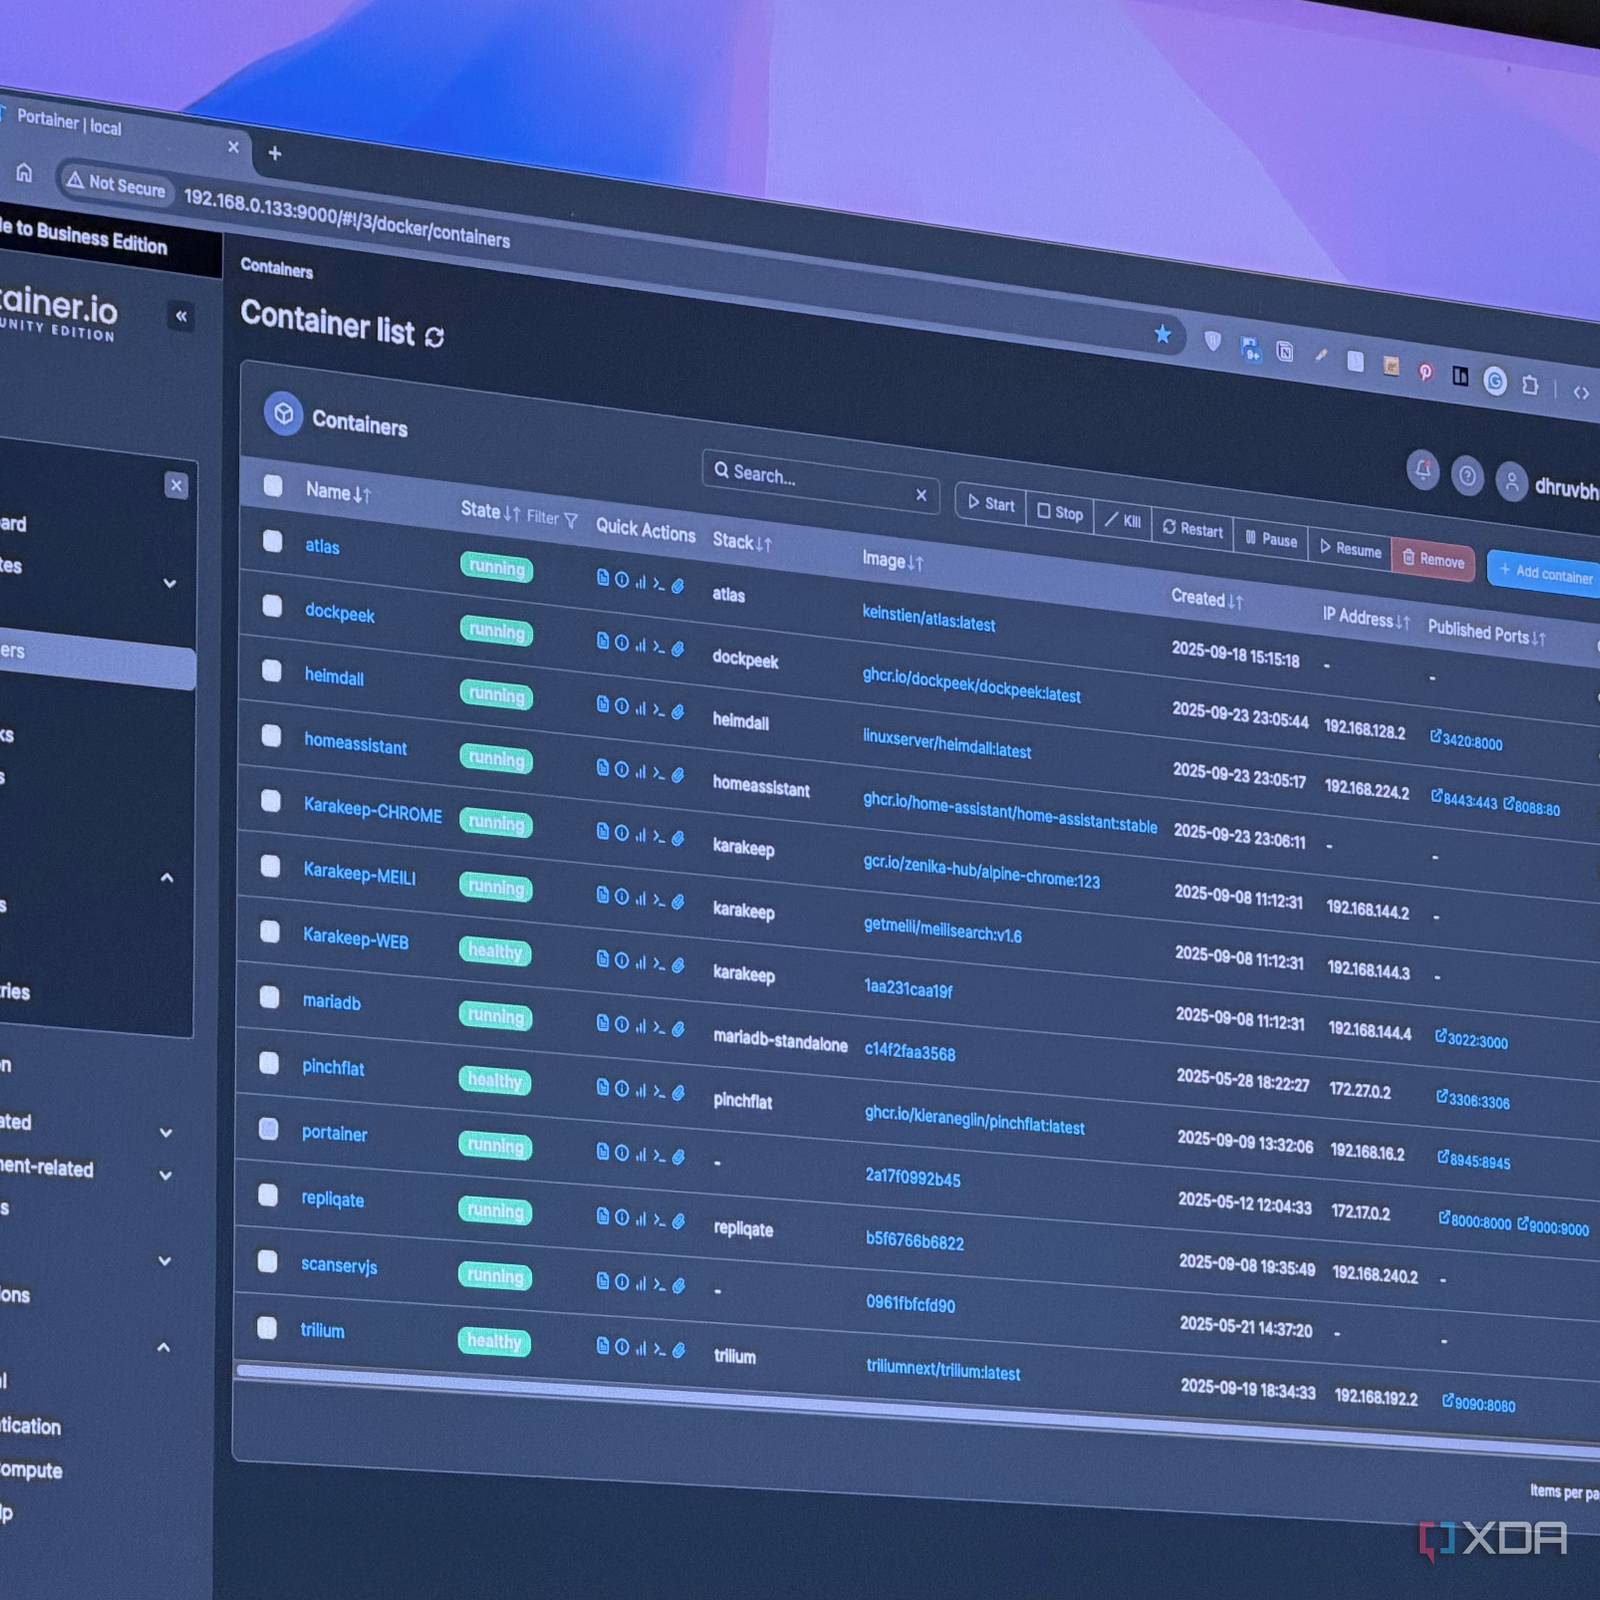Open inspect icon for Karakeep-MEILI container

tap(622, 897)
